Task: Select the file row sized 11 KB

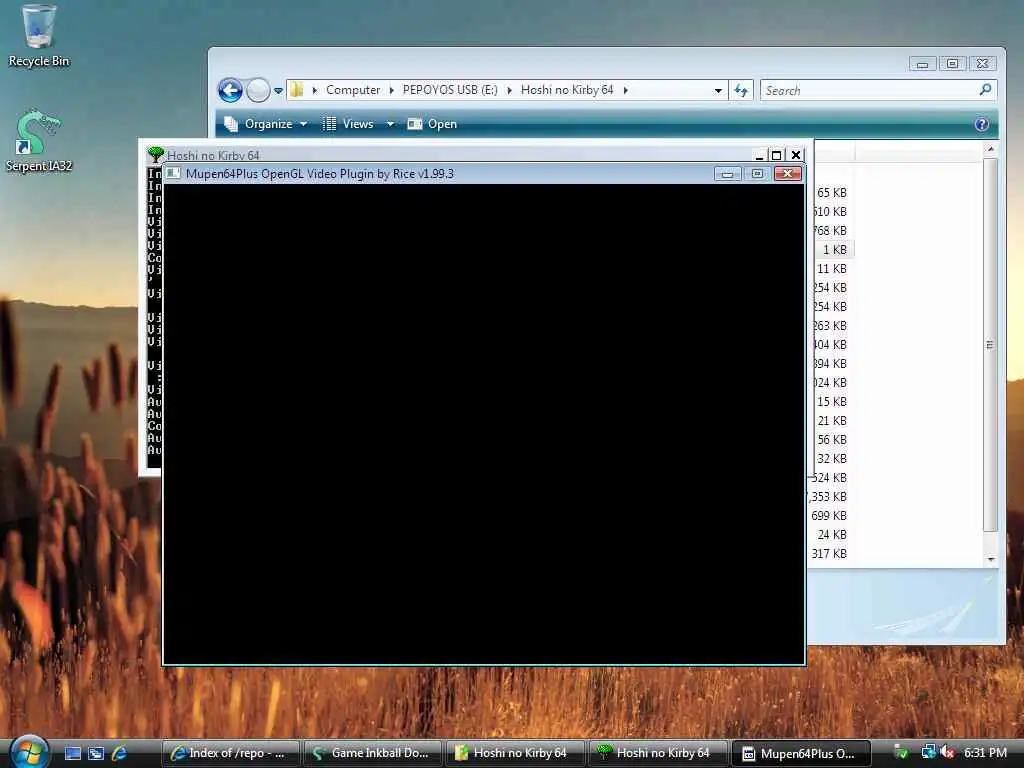Action: click(832, 268)
